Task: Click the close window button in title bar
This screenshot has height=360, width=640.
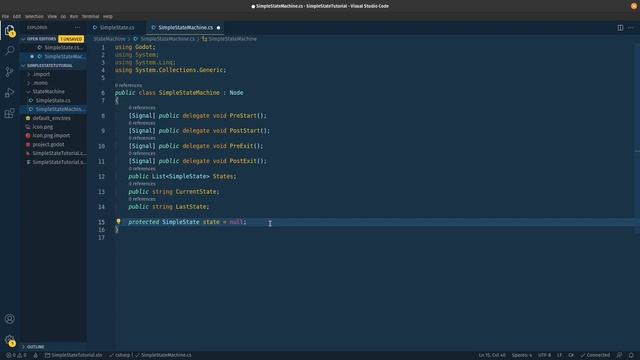Action: coord(634,6)
